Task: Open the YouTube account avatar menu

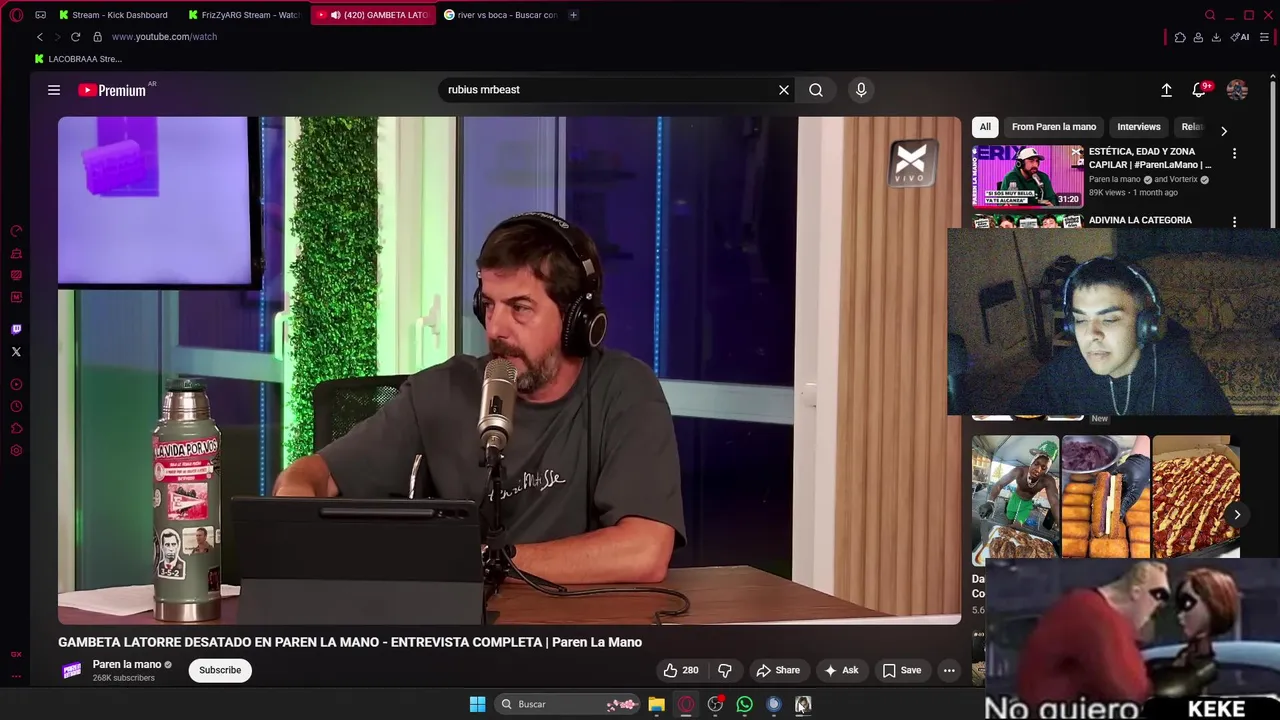Action: coord(1237,90)
